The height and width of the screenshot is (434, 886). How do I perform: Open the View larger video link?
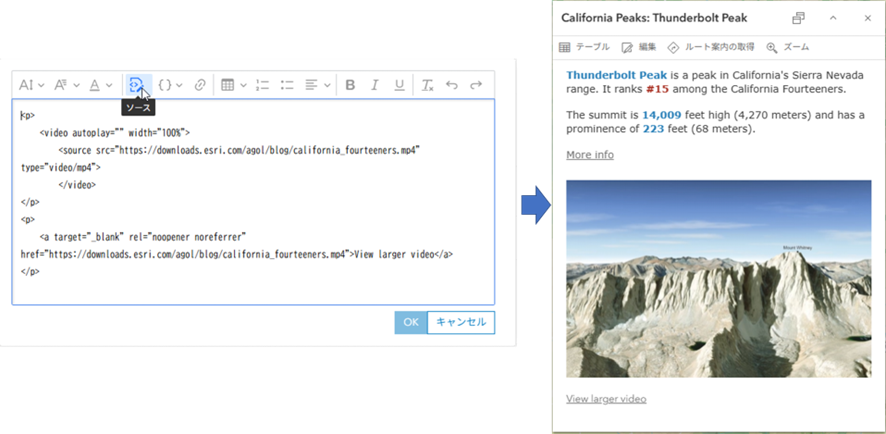pos(606,399)
